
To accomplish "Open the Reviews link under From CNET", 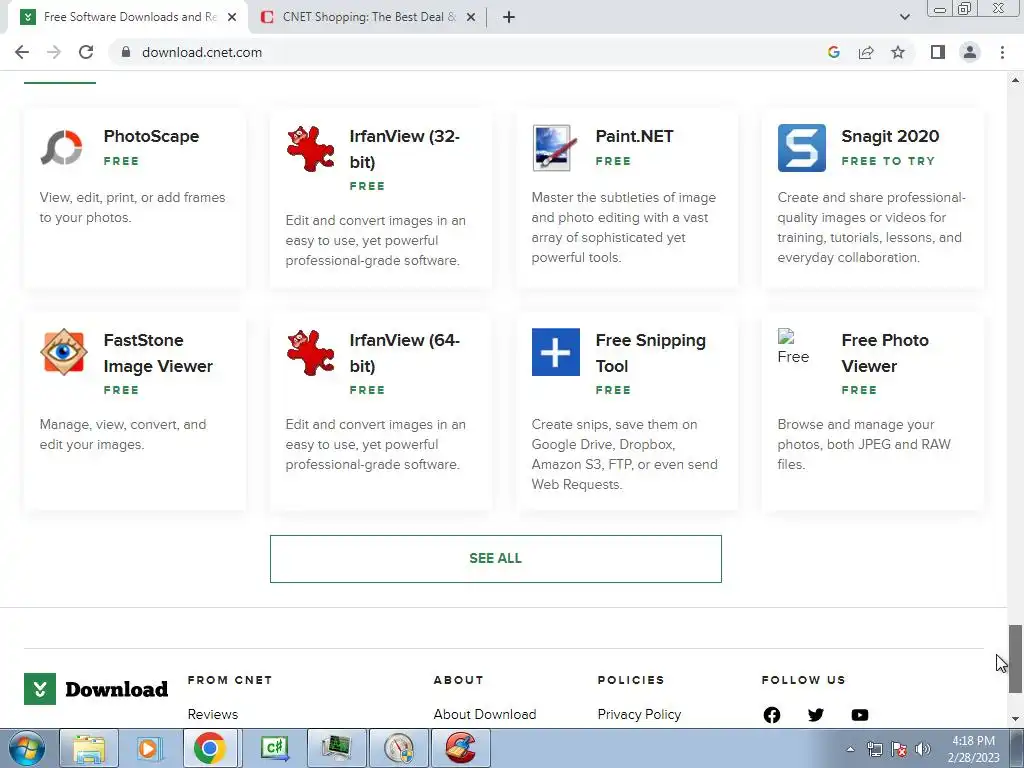I will [213, 714].
